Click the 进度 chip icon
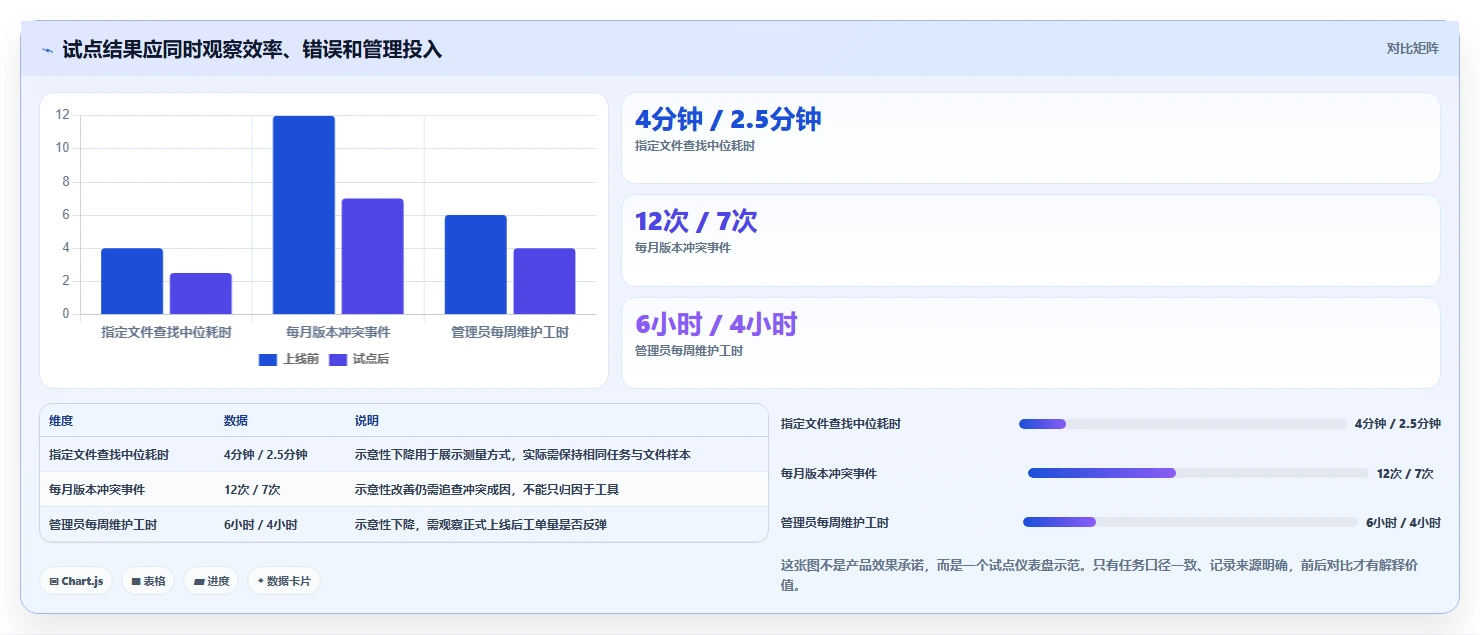Screen dimensions: 1480x635 (x=199, y=581)
